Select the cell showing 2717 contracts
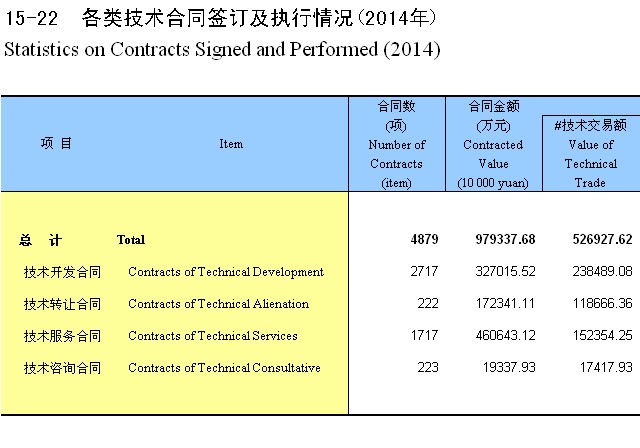 tap(424, 272)
